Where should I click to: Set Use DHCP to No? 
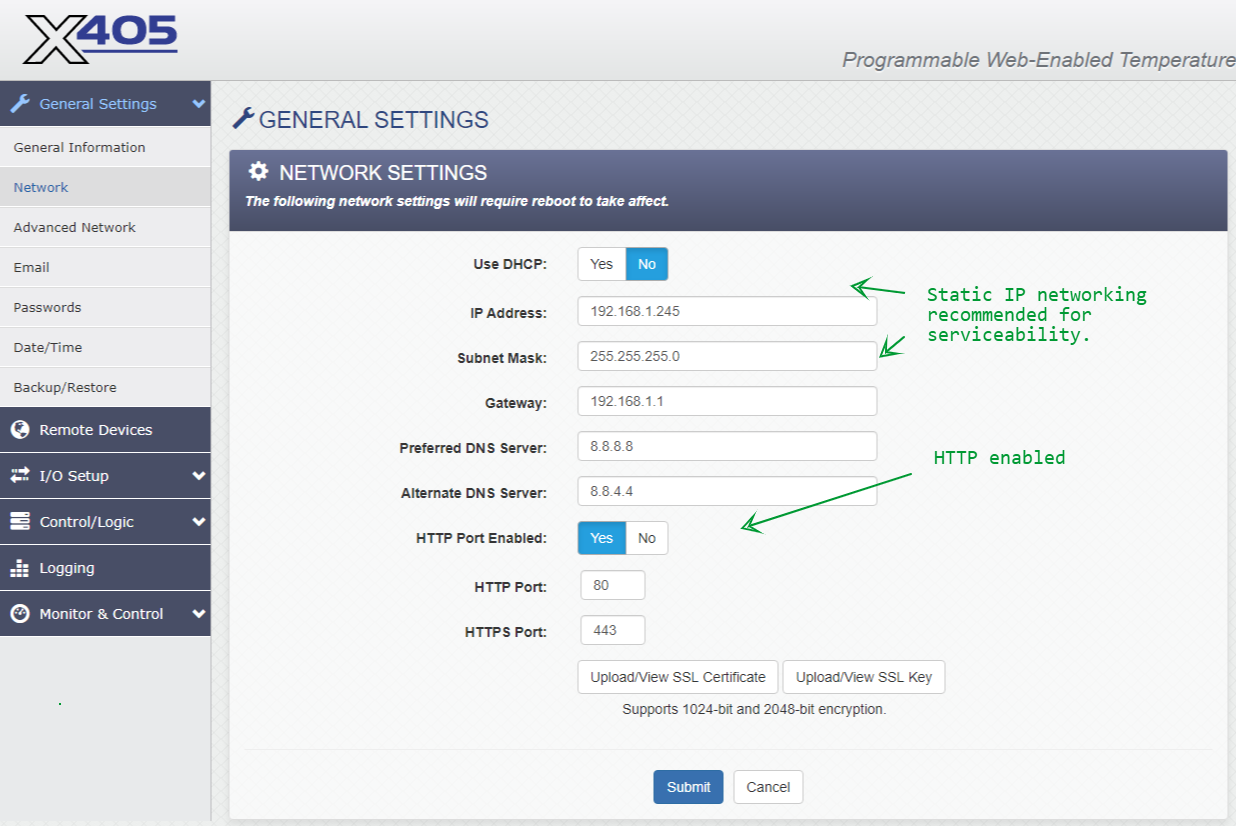[x=647, y=264]
